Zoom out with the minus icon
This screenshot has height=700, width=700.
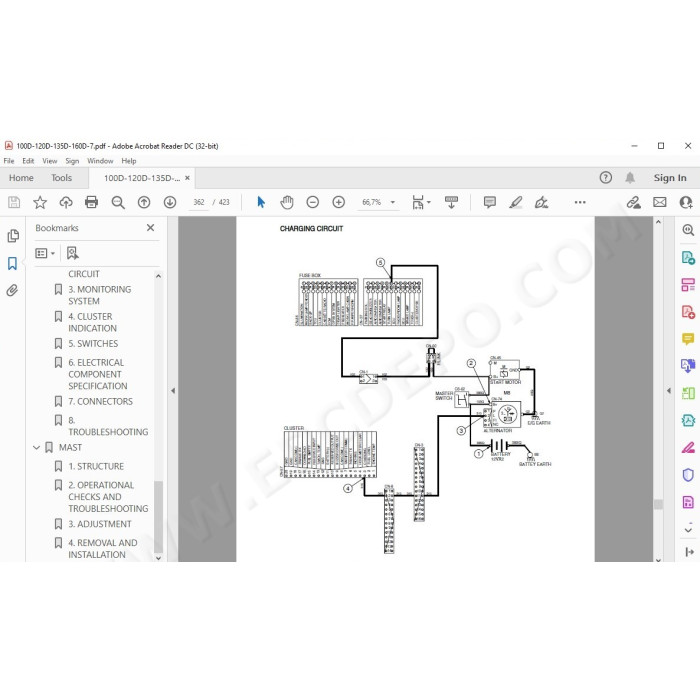click(x=312, y=202)
